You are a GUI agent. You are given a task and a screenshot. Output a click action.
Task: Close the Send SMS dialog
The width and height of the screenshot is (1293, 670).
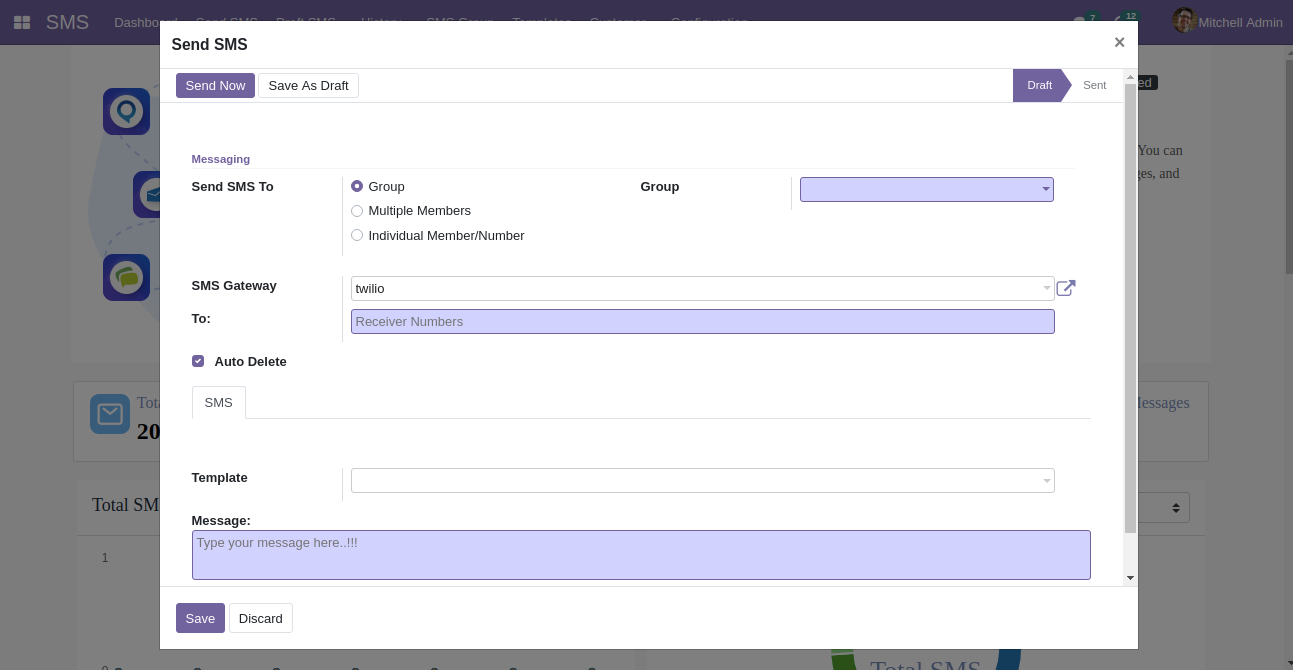click(1119, 42)
